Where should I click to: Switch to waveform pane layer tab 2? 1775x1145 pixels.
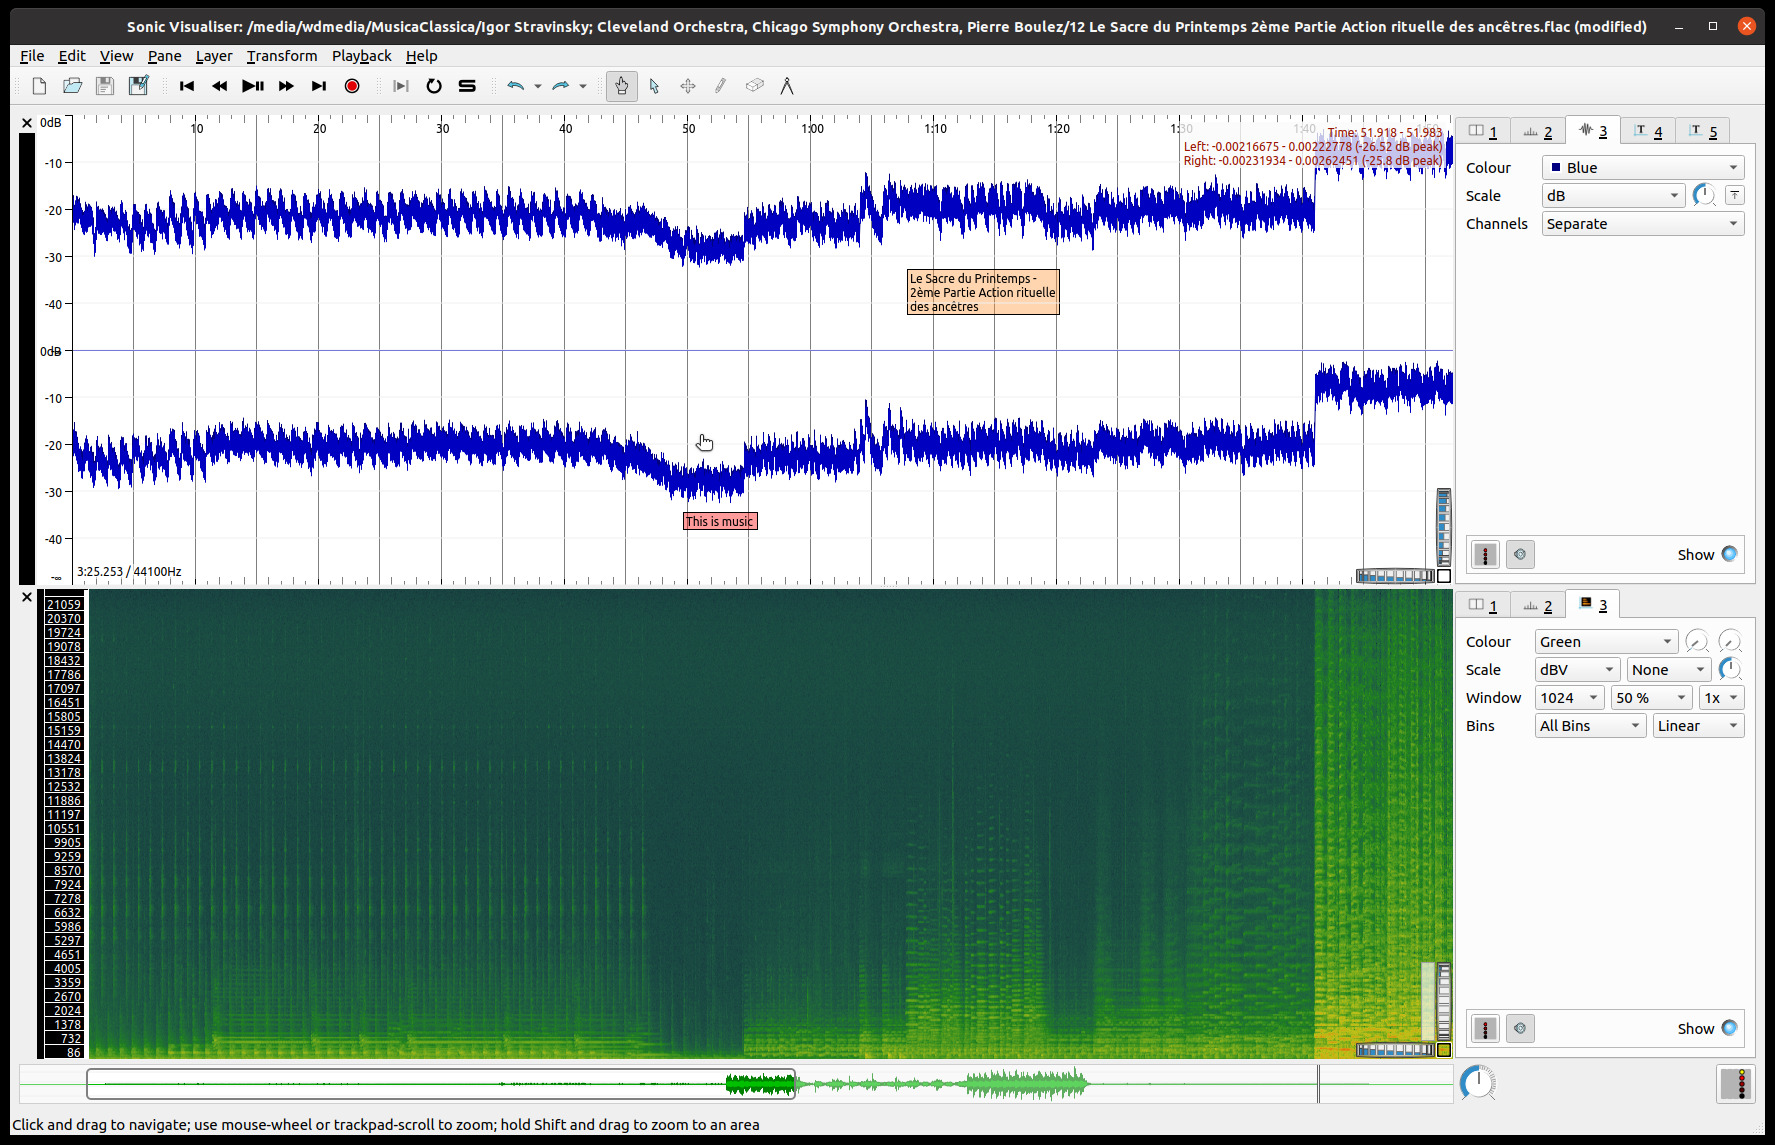coord(1538,131)
